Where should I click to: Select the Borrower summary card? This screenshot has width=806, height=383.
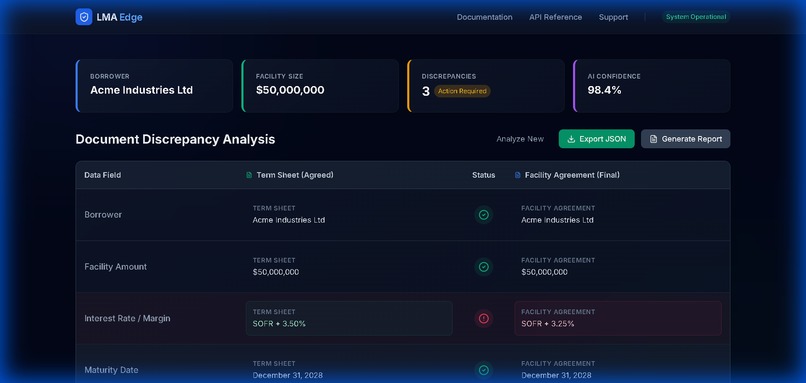154,86
